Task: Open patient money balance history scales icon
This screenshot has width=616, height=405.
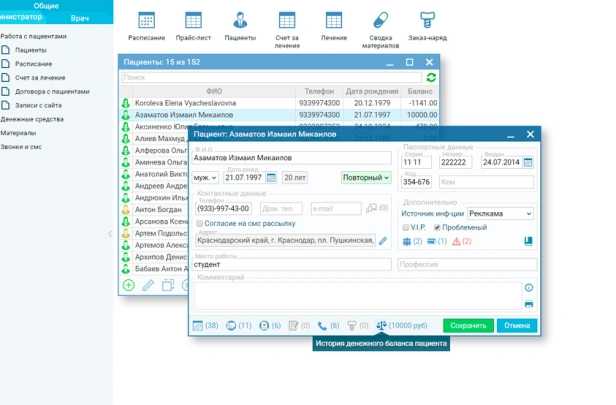Action: (379, 325)
